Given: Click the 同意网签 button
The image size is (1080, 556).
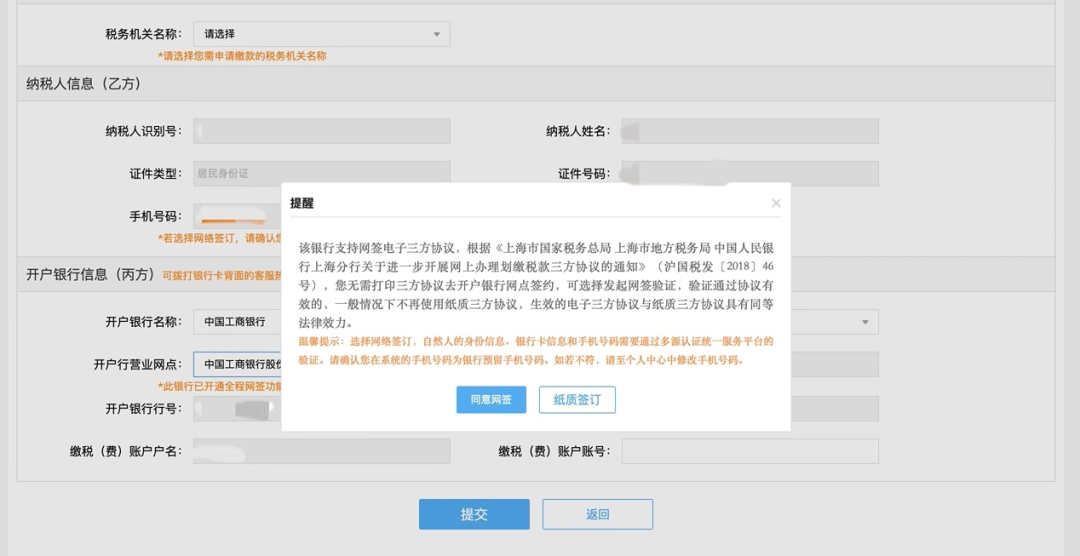Looking at the screenshot, I should coord(491,400).
